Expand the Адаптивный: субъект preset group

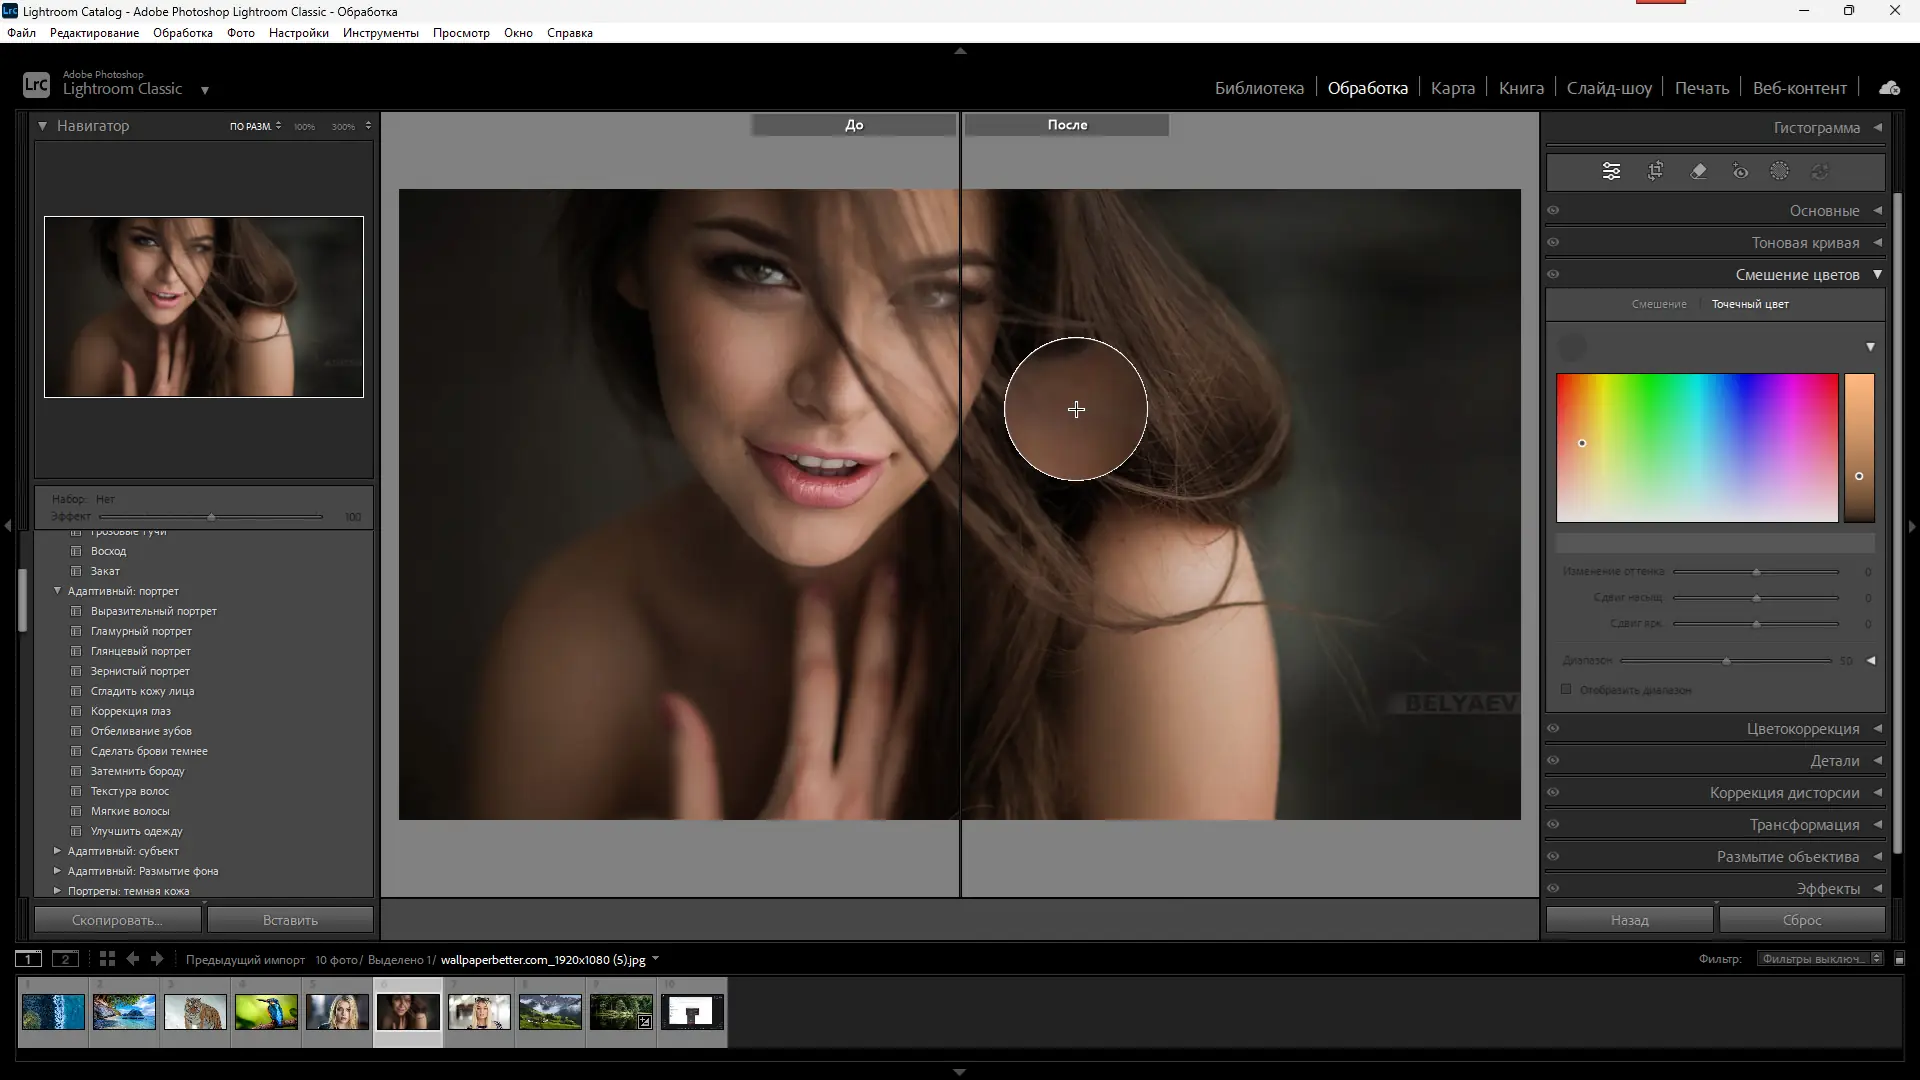[x=57, y=851]
